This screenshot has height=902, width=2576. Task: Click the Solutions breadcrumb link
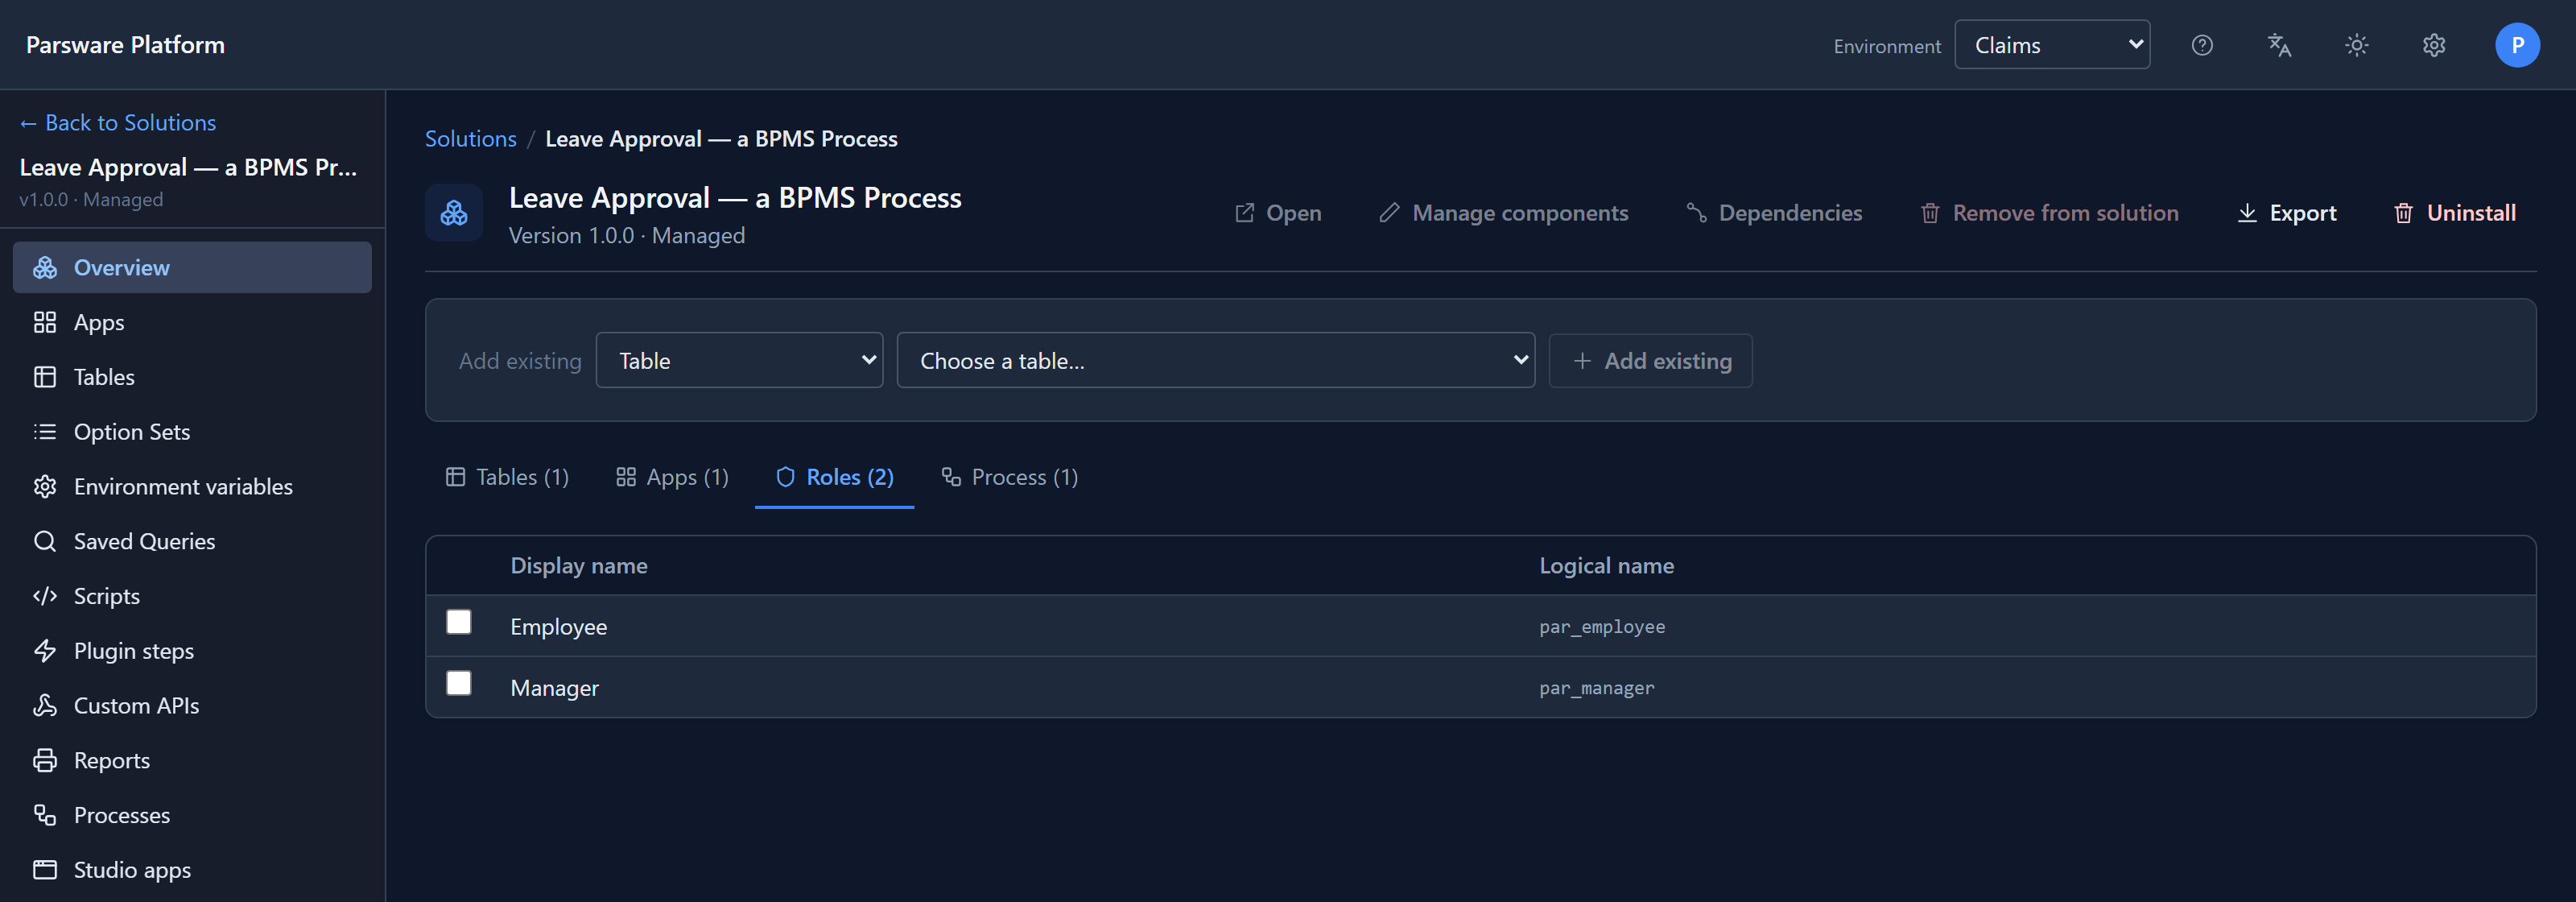tap(471, 139)
